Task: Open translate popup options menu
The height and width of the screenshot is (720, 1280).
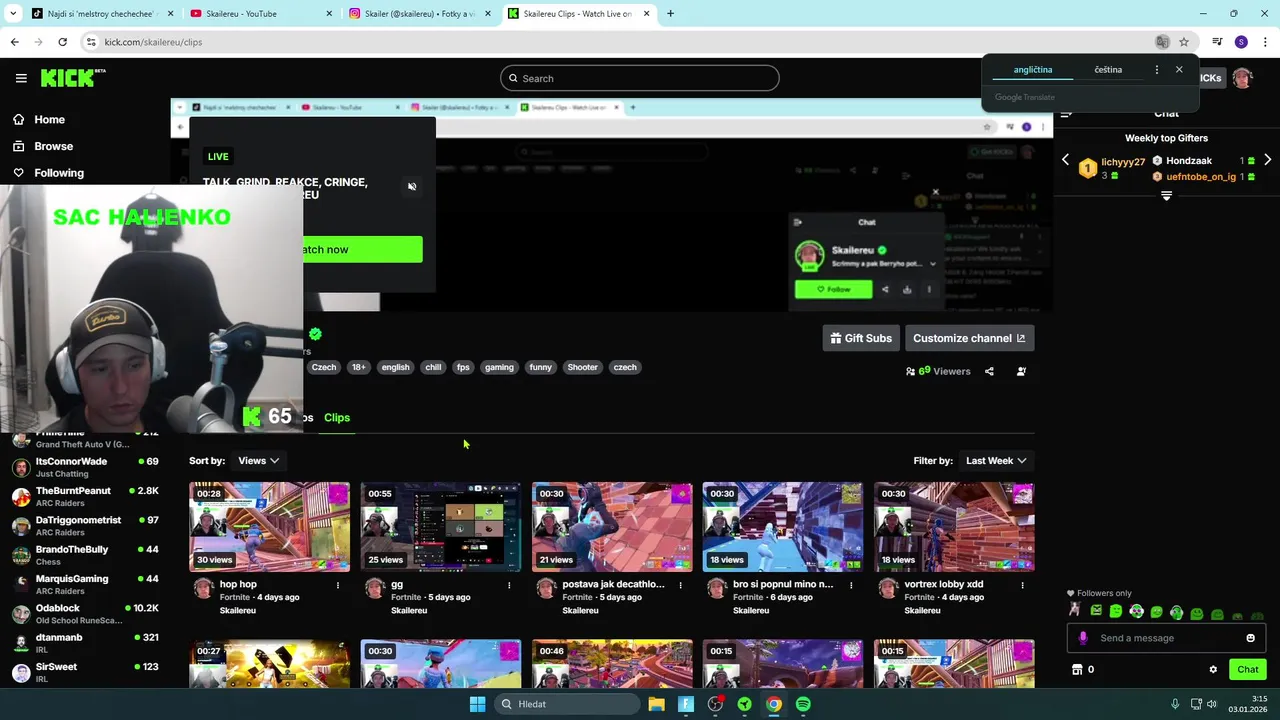Action: (1157, 70)
